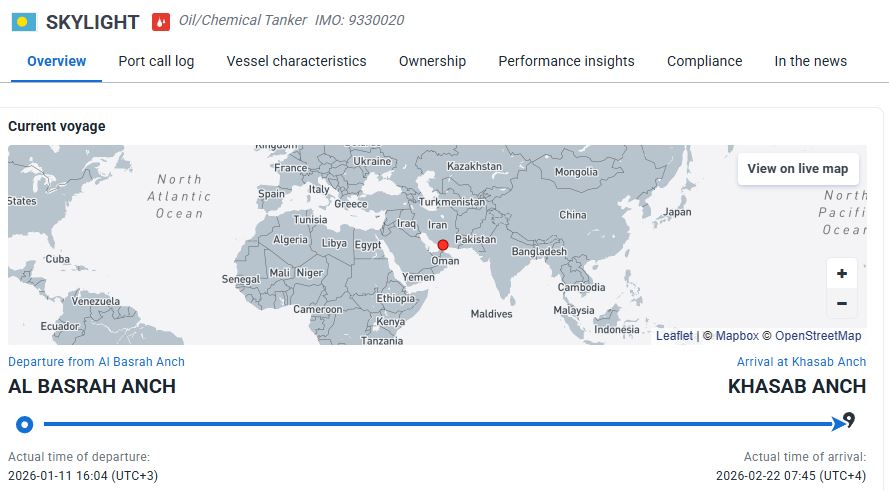Viewport: 889px width, 491px height.
Task: Follow the Arrival at Khasab Anch link
Action: tap(801, 362)
